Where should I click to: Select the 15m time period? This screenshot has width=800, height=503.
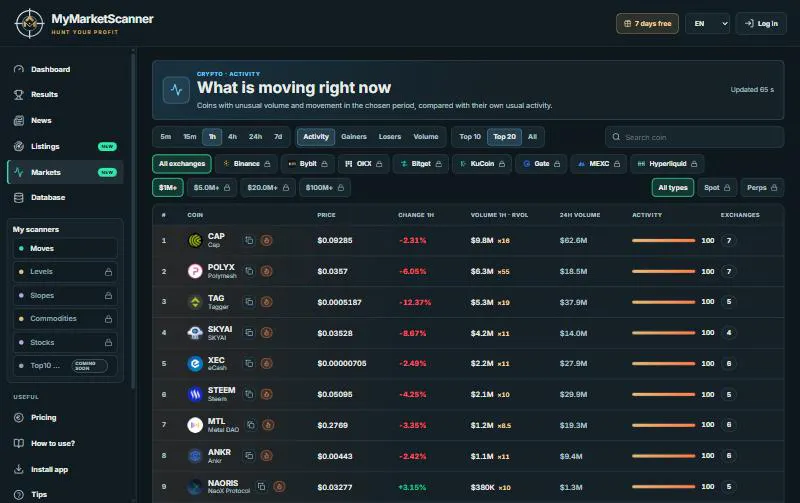click(190, 137)
